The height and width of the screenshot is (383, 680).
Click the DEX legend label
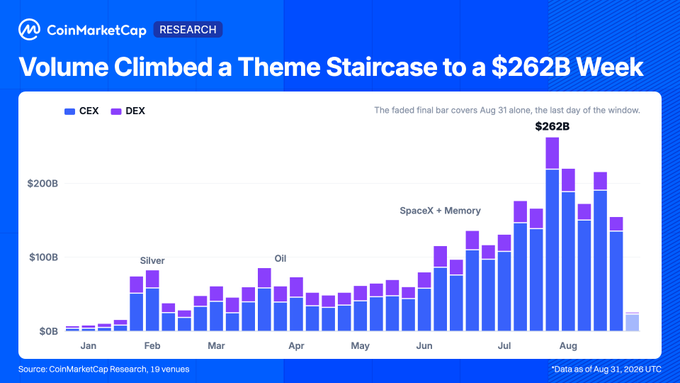click(x=135, y=111)
